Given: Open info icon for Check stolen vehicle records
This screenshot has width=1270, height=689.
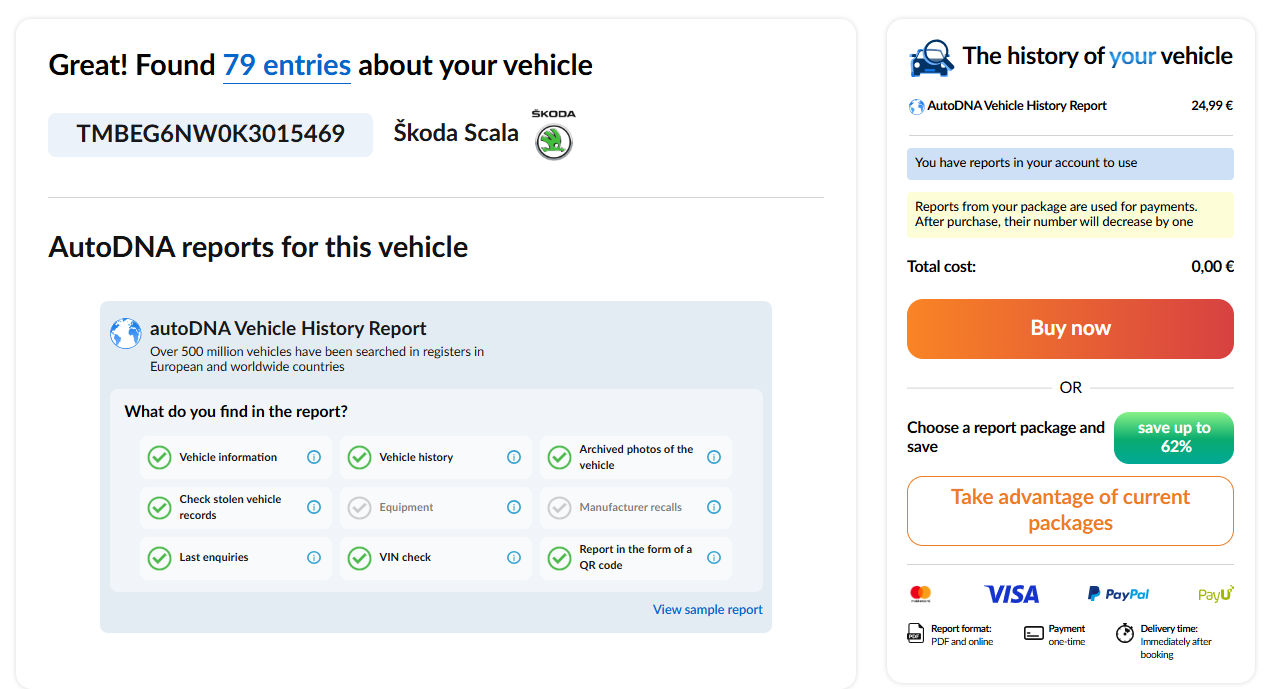Looking at the screenshot, I should [314, 507].
